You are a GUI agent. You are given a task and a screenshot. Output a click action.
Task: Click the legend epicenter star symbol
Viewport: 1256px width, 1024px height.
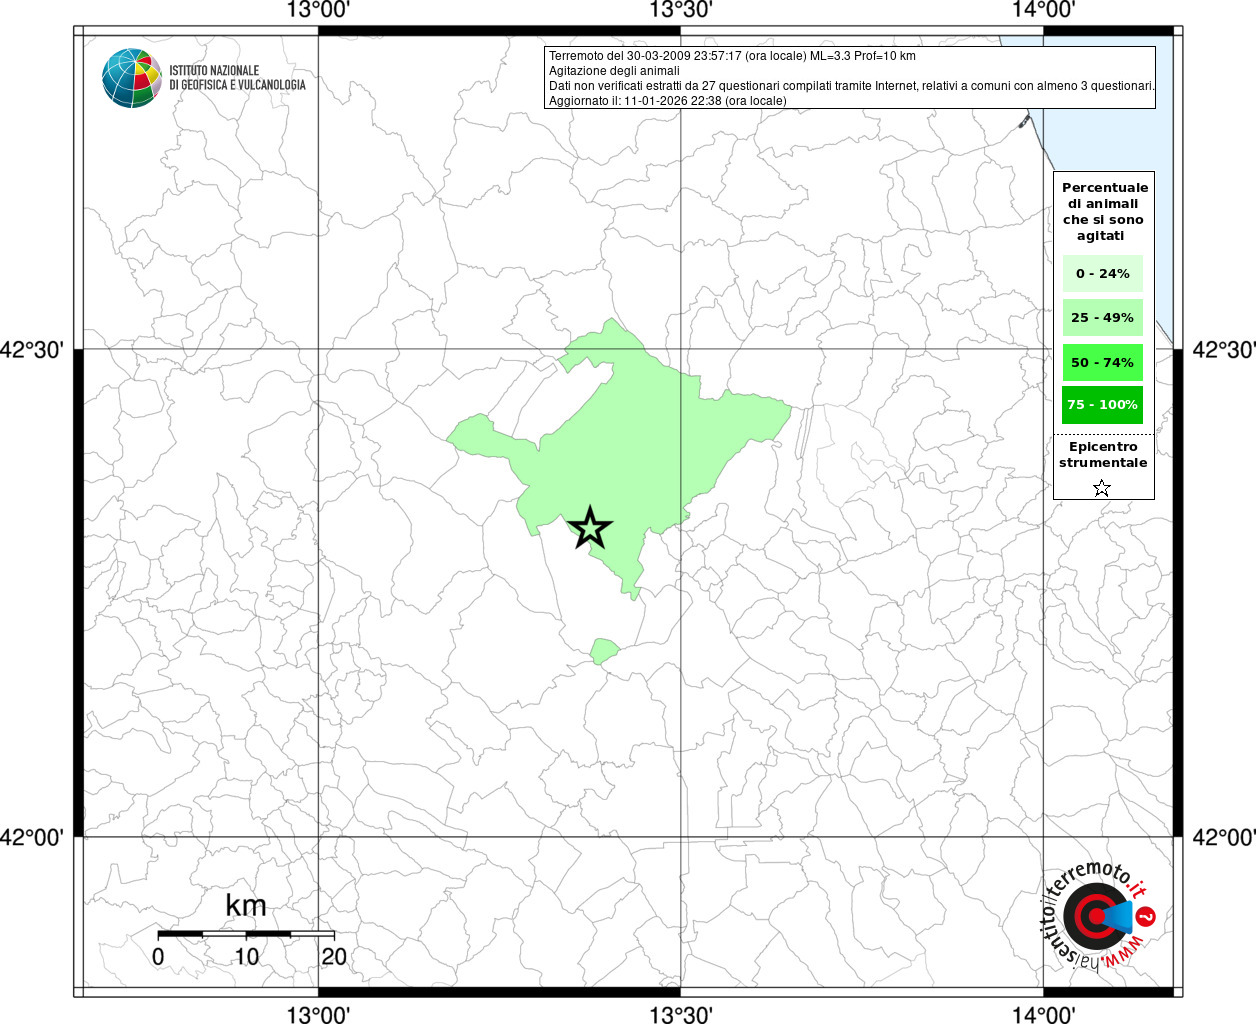tap(1102, 488)
